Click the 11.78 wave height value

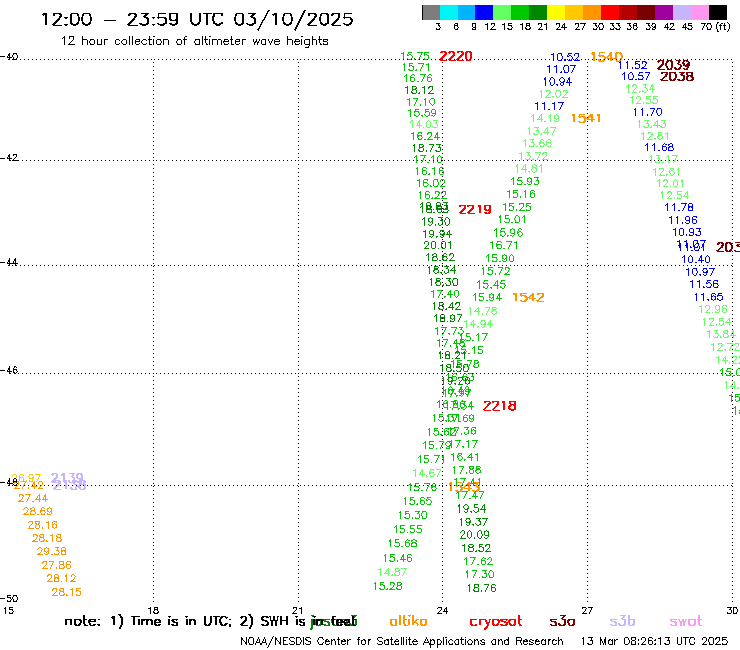679,207
